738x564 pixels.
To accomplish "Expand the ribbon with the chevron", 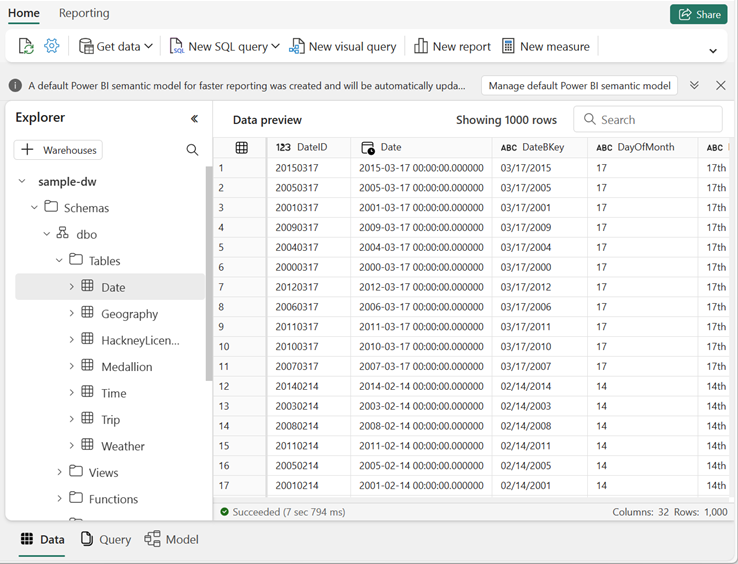I will [x=713, y=50].
